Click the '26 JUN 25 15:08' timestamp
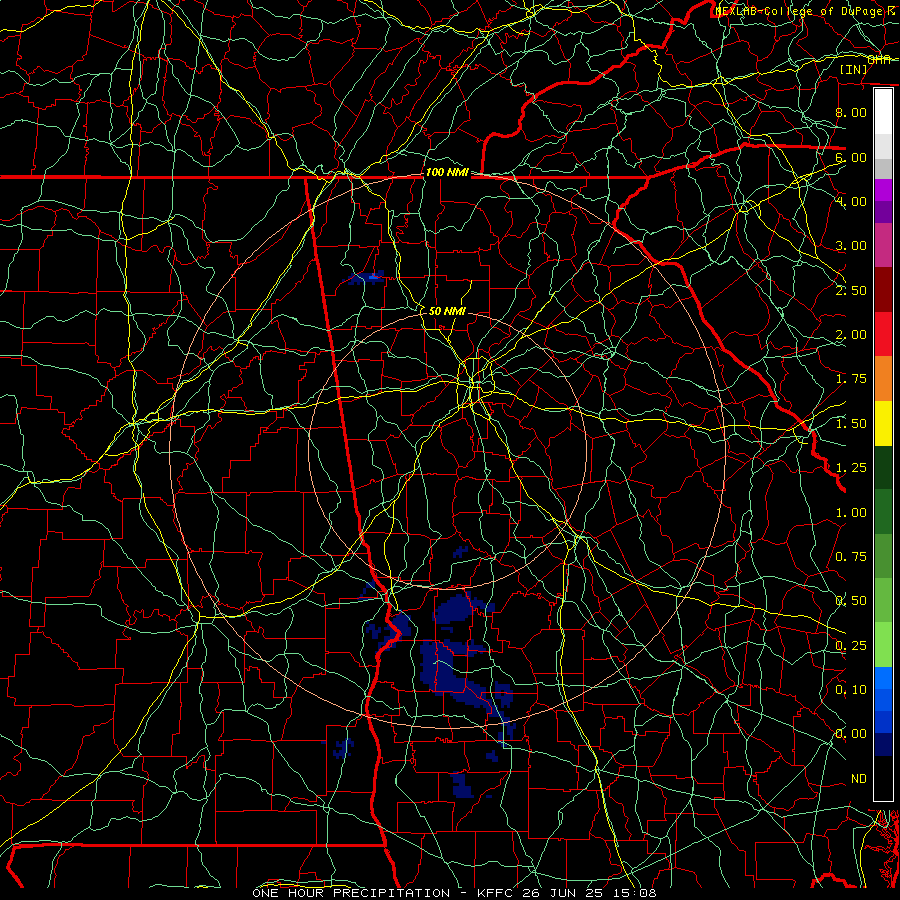This screenshot has width=900, height=900. click(589, 893)
